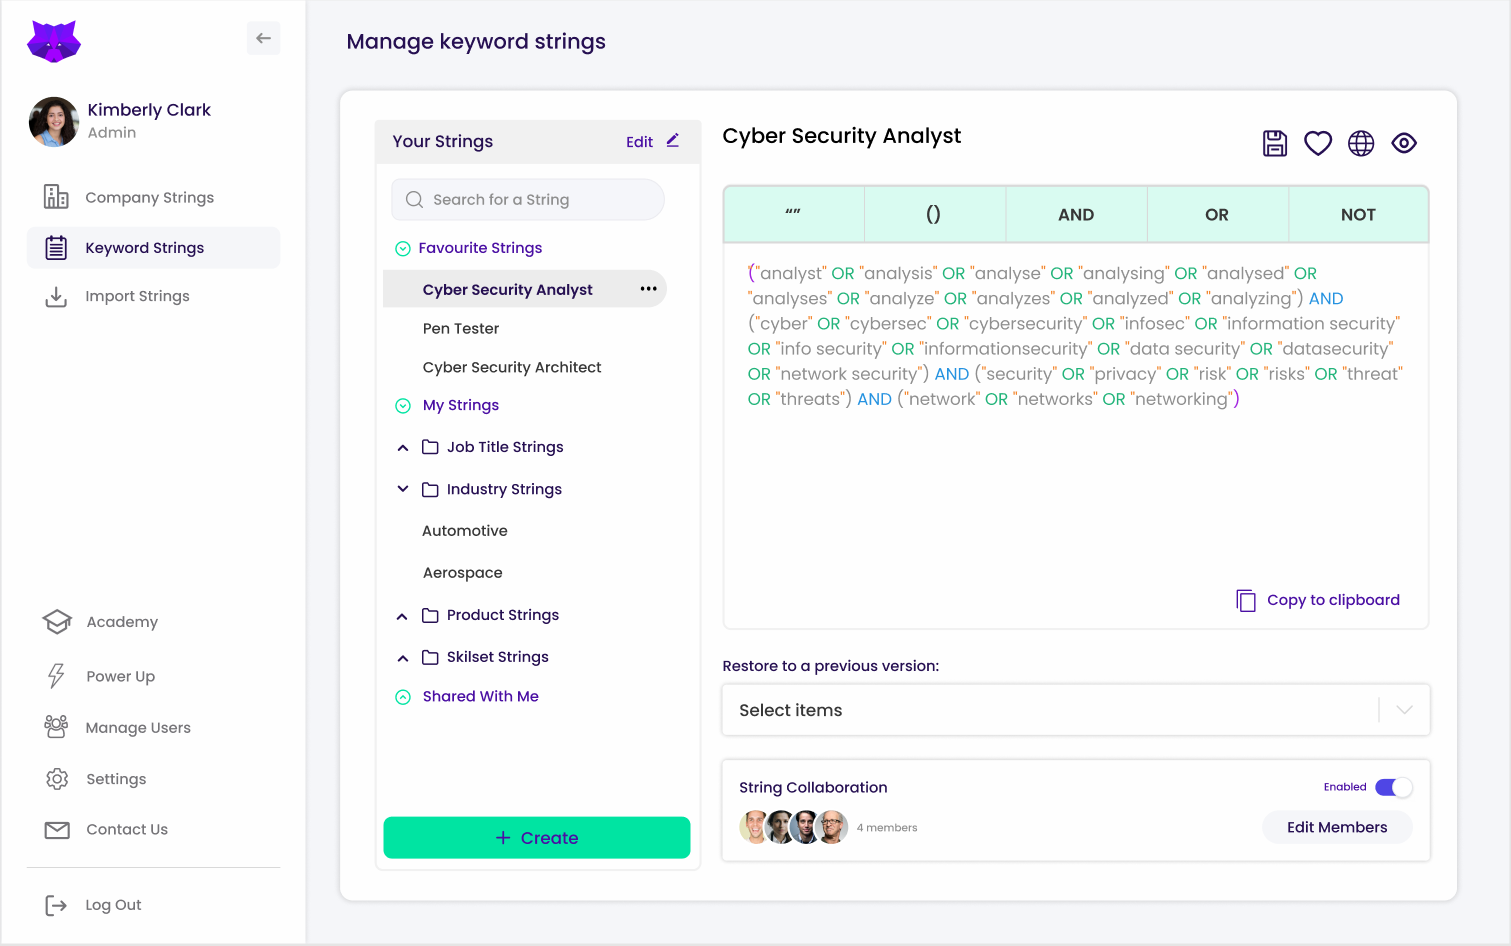
Task: Click the purple fox logo
Action: [54, 41]
